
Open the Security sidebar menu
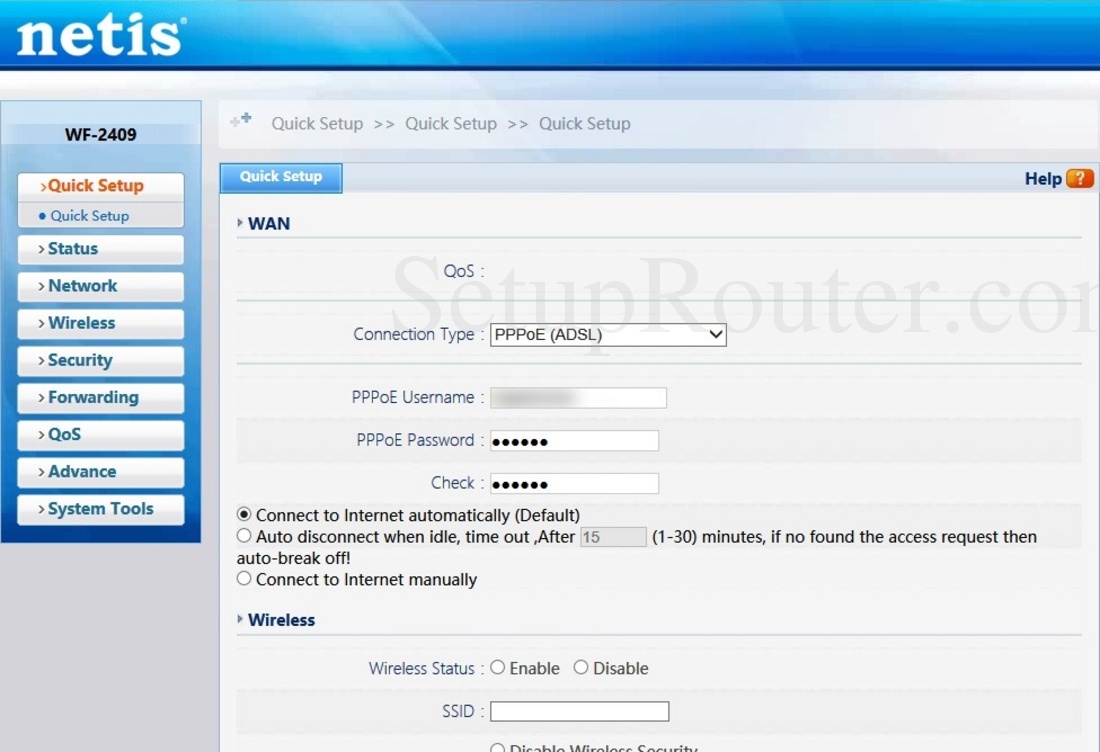(x=100, y=360)
